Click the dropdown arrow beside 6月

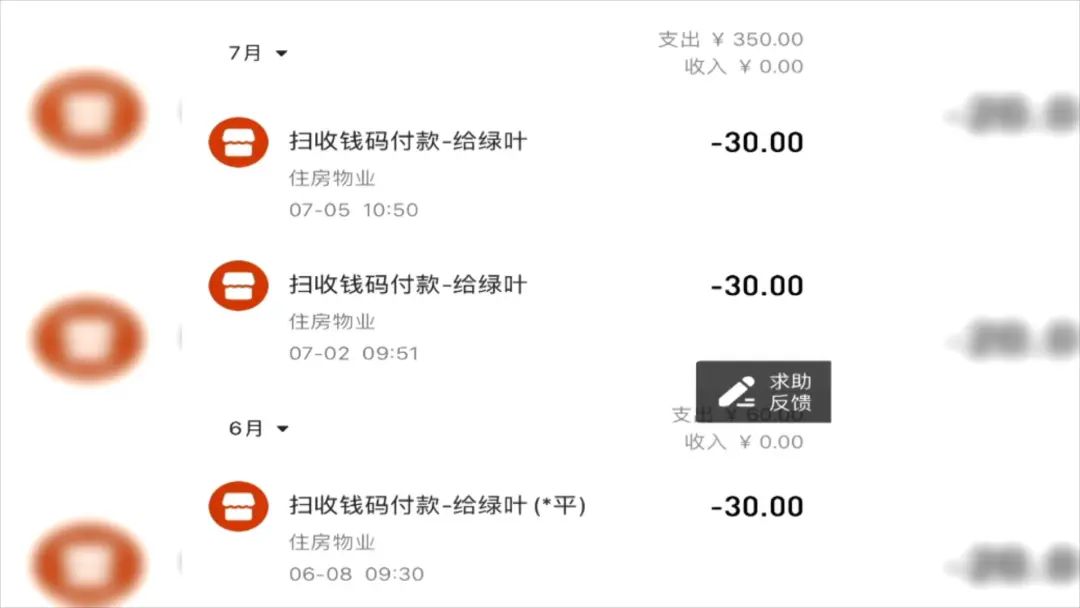282,428
